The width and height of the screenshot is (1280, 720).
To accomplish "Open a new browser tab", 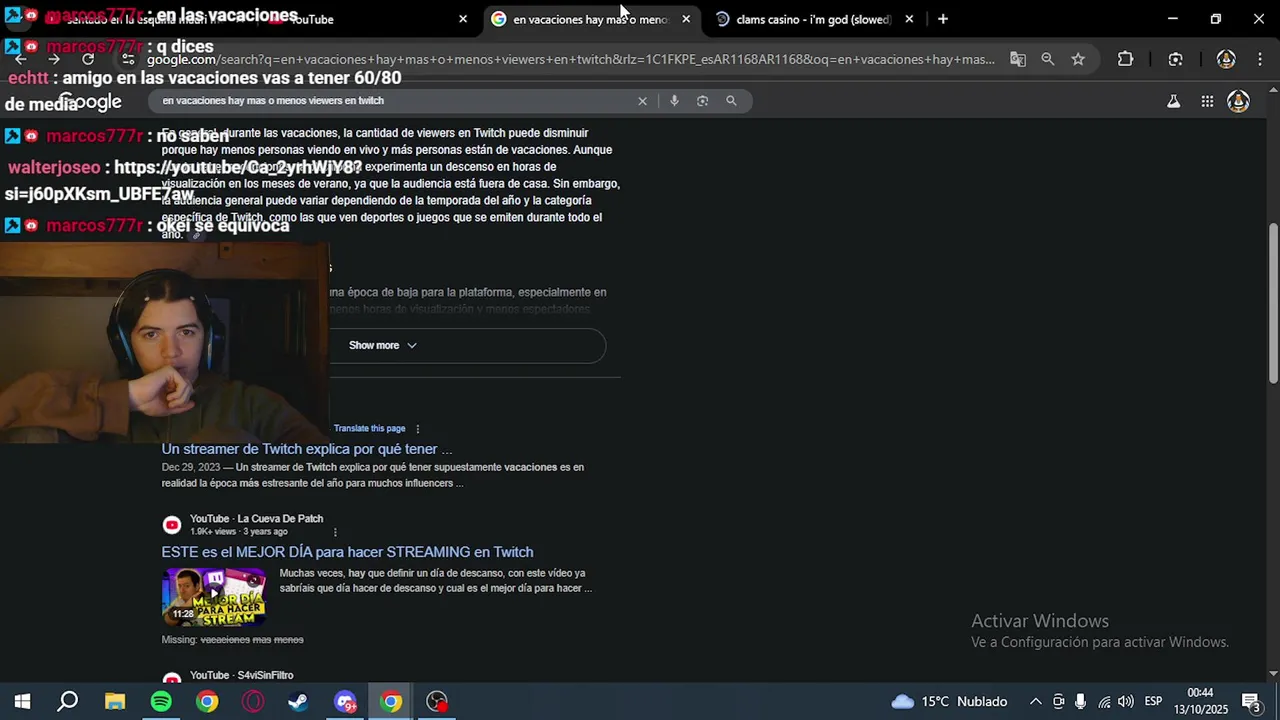I will click(x=942, y=19).
